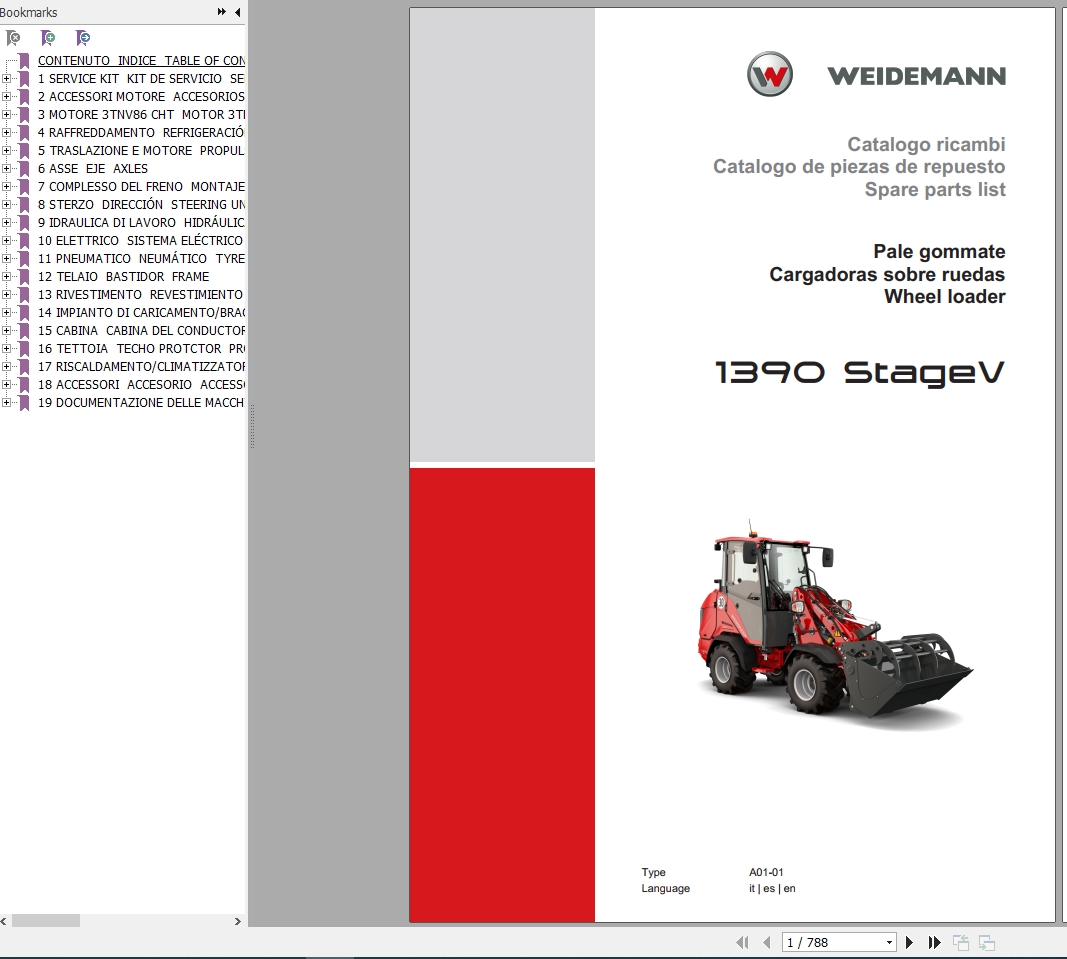Select bookmark 1 SERVICE KIT
Screen dimensions: 1067x959
(x=141, y=78)
